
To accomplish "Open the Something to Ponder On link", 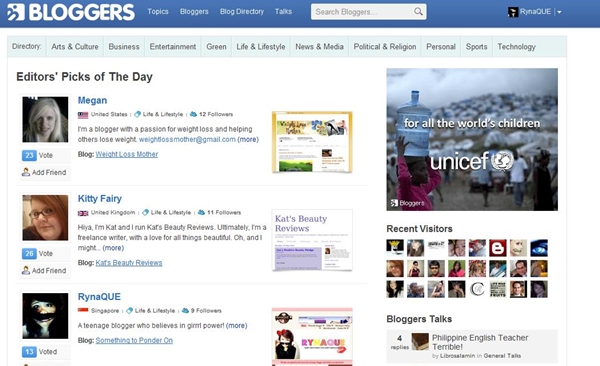I will (x=134, y=340).
